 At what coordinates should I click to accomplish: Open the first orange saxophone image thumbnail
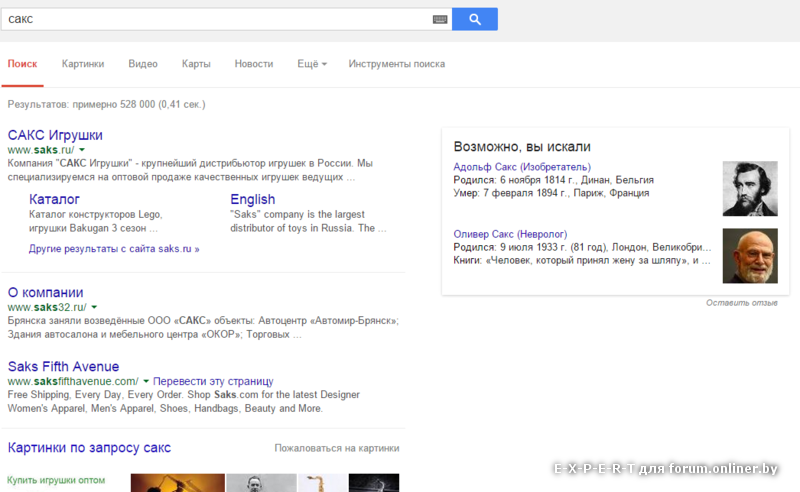click(x=178, y=483)
